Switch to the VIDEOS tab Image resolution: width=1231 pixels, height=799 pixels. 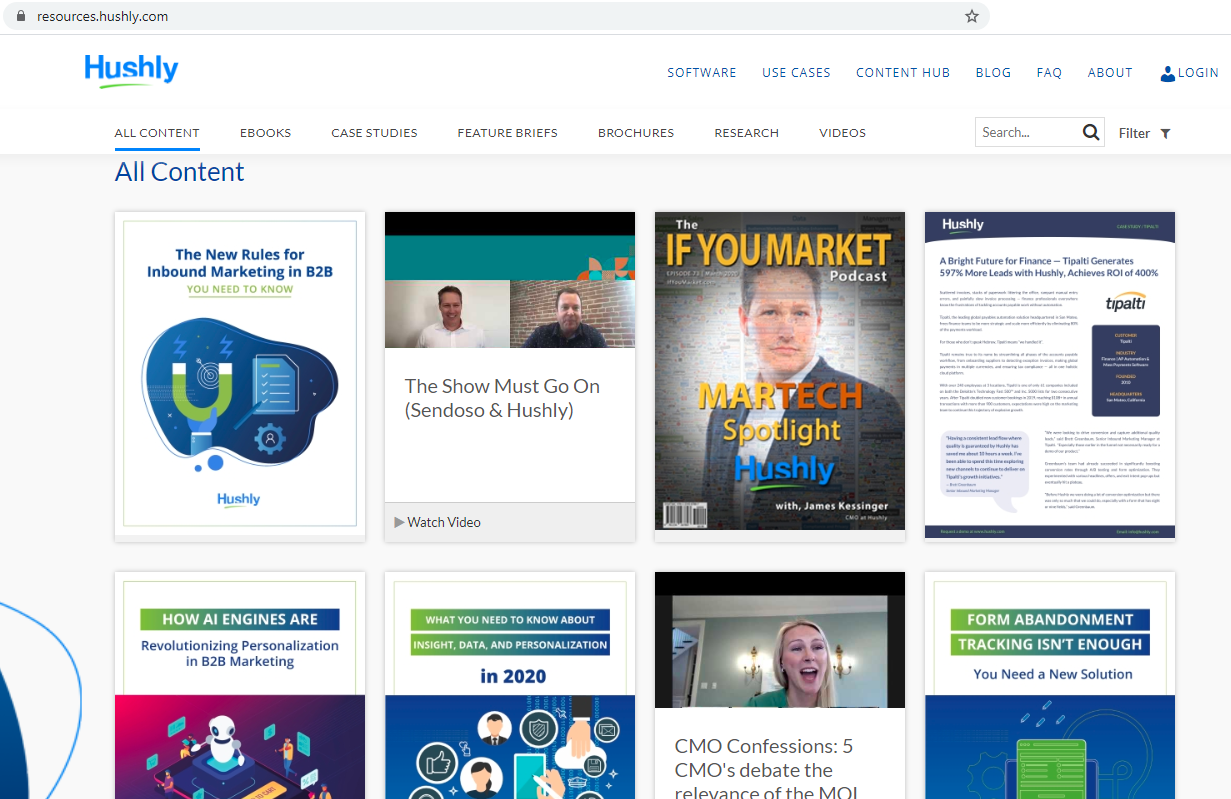pos(842,133)
